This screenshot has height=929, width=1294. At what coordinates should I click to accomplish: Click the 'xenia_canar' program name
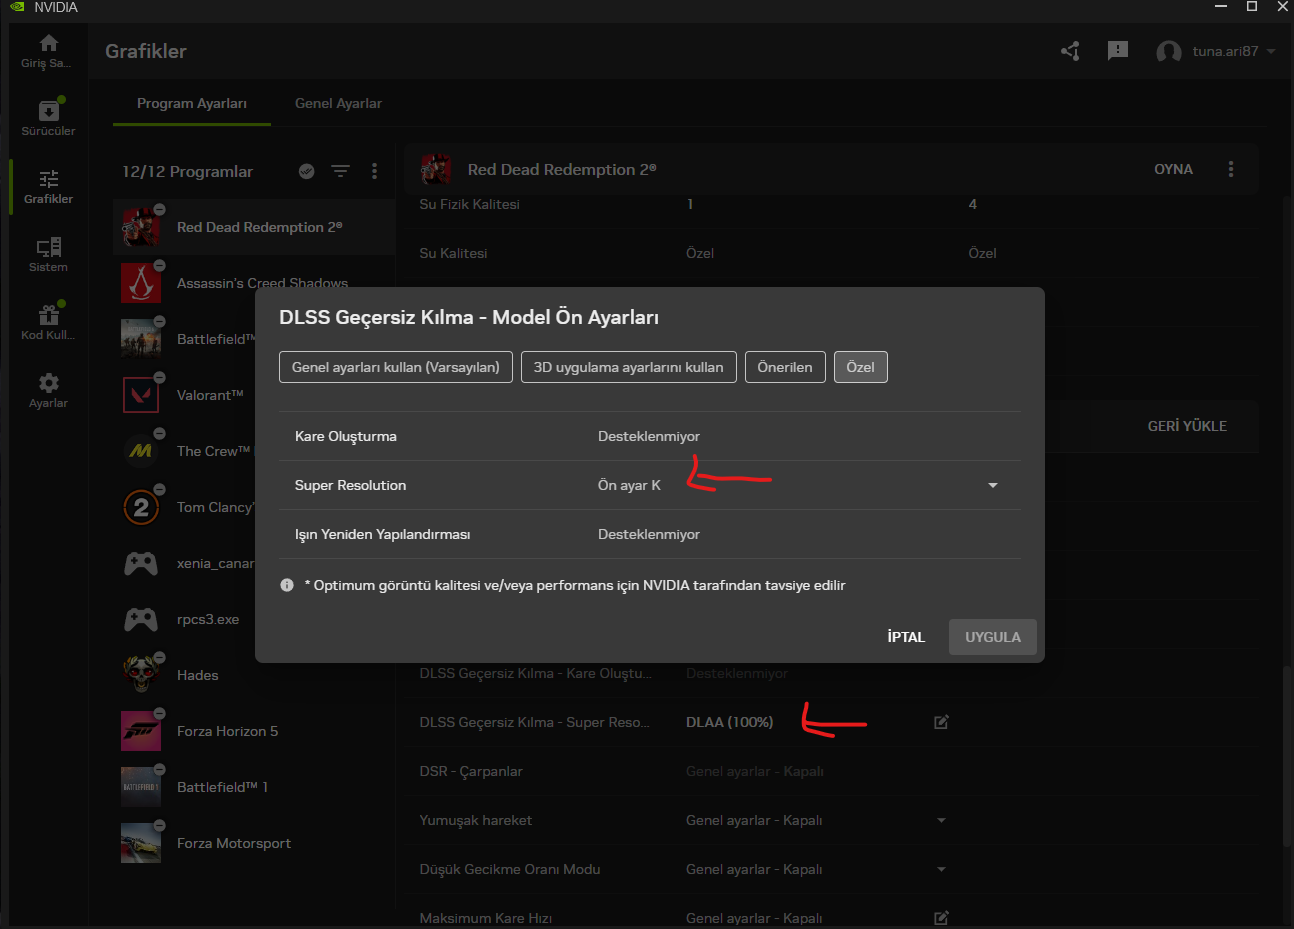pos(215,563)
